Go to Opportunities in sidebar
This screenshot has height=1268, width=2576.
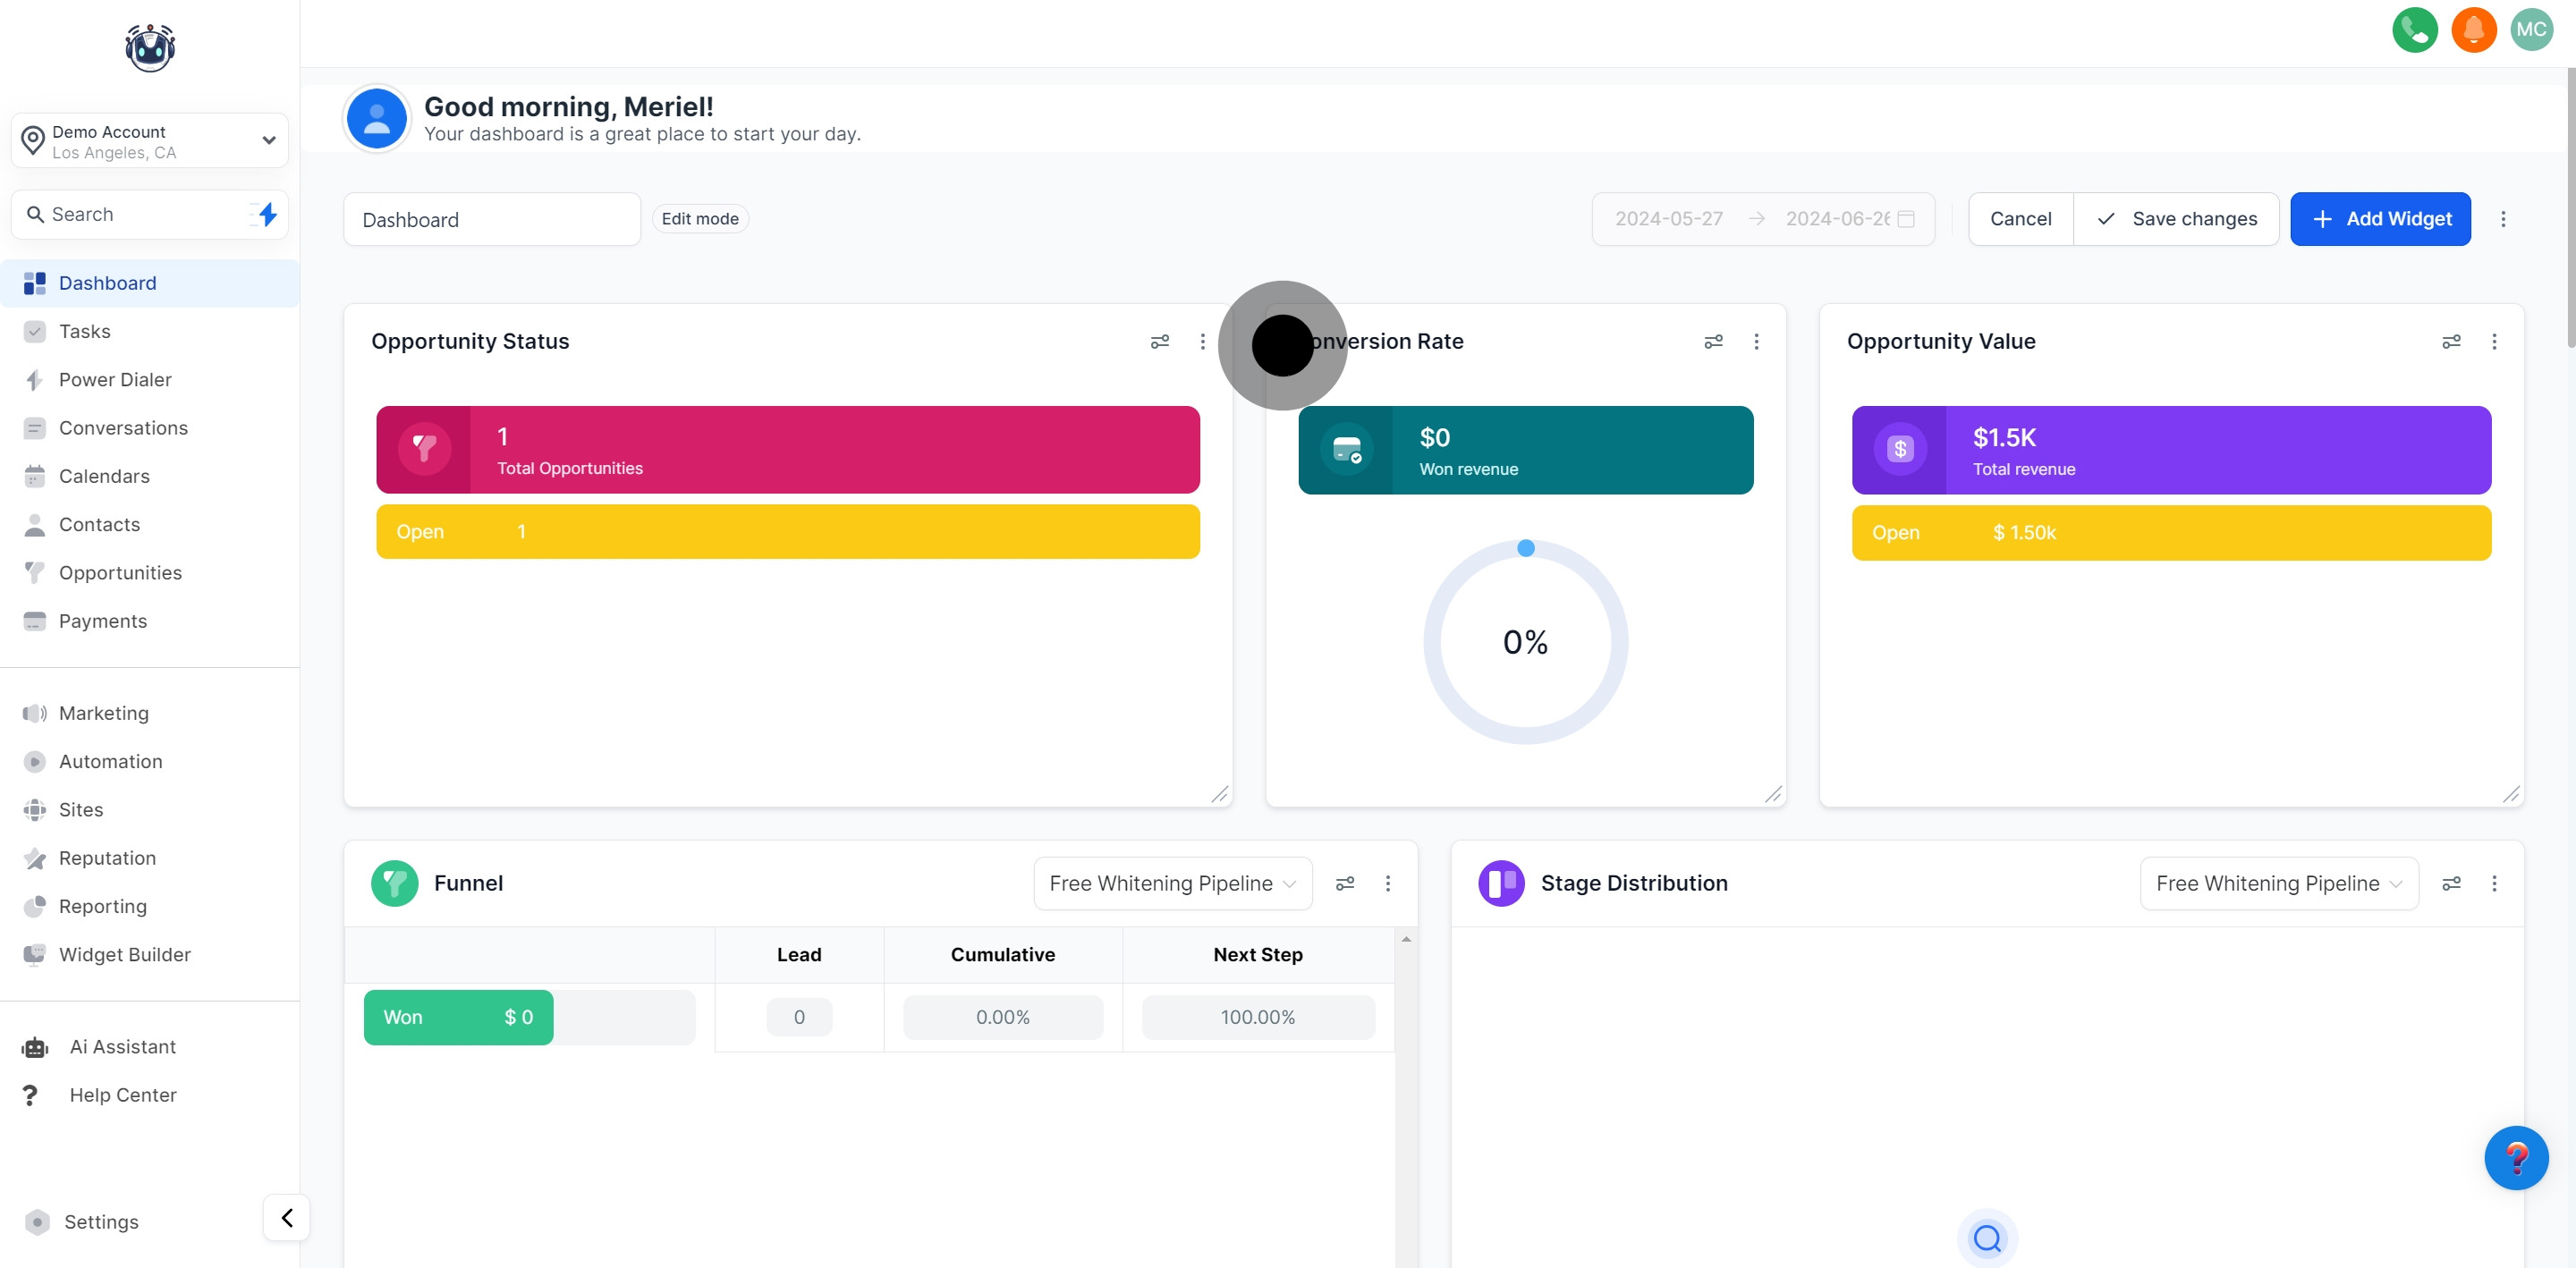120,573
